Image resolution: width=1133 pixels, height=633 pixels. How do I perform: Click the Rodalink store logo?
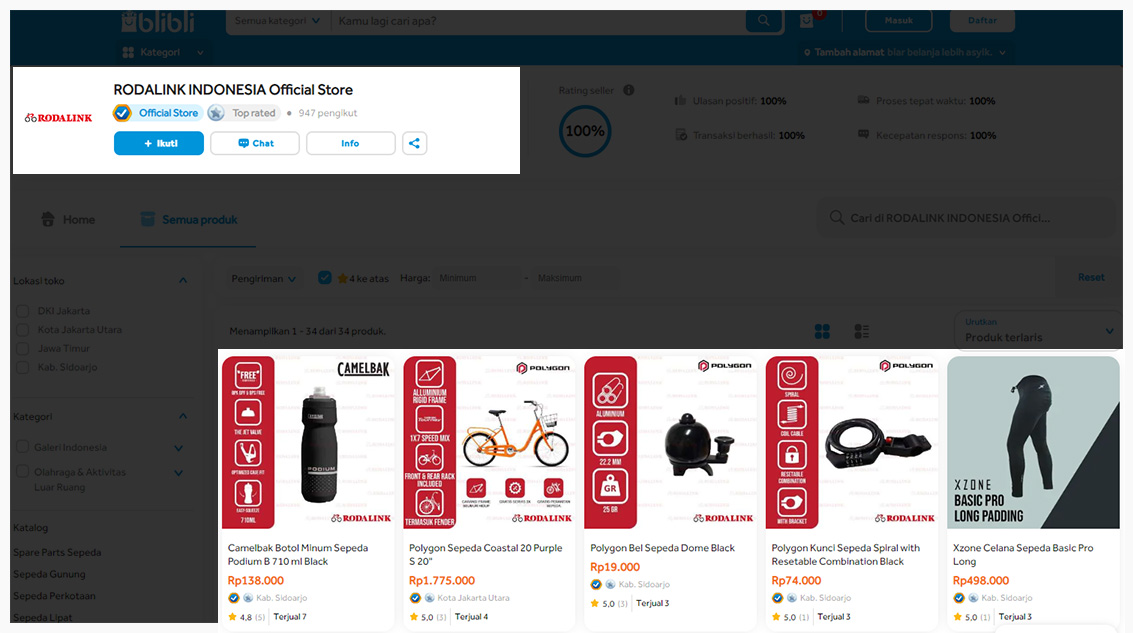tap(59, 118)
